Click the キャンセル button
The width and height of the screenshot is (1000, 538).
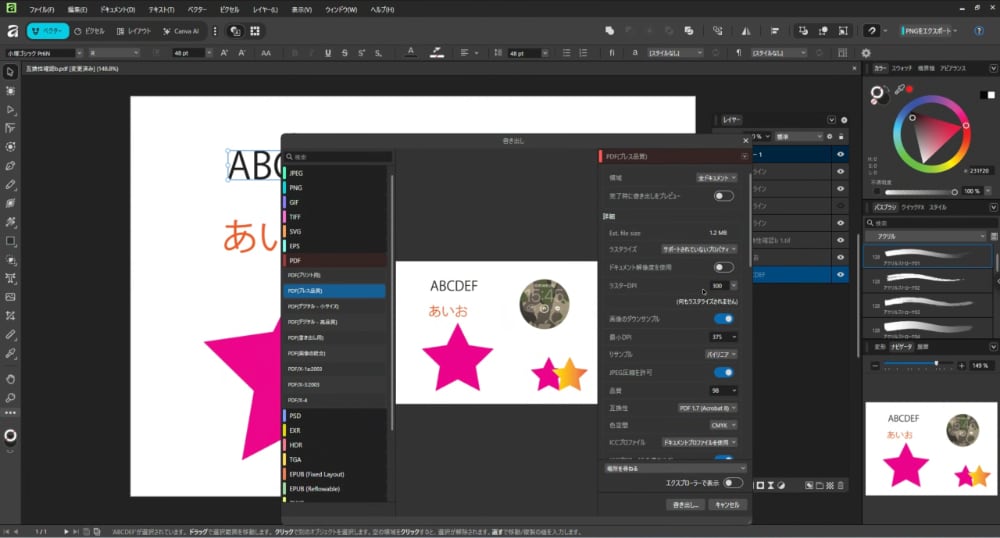727,505
